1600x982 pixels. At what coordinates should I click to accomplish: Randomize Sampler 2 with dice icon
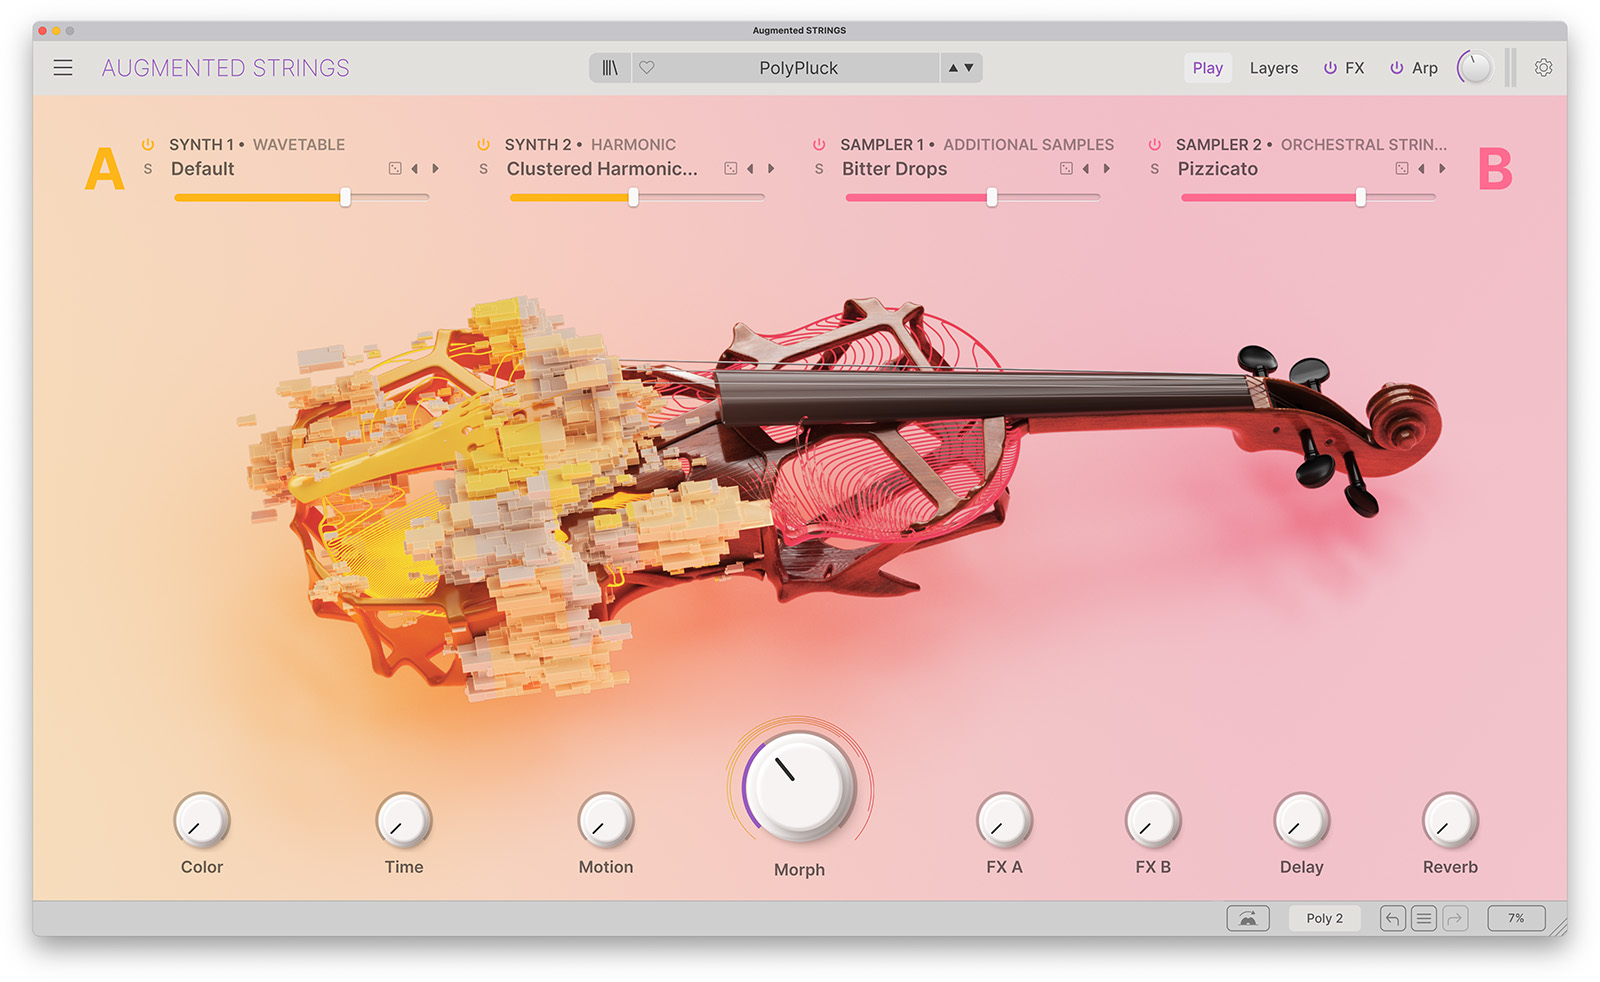[x=1402, y=169]
